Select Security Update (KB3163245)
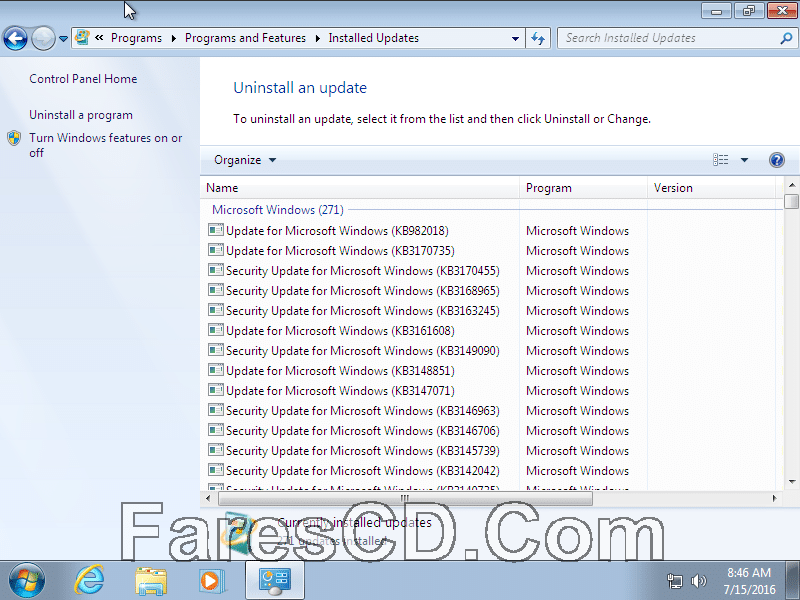This screenshot has height=600, width=800. click(x=362, y=310)
